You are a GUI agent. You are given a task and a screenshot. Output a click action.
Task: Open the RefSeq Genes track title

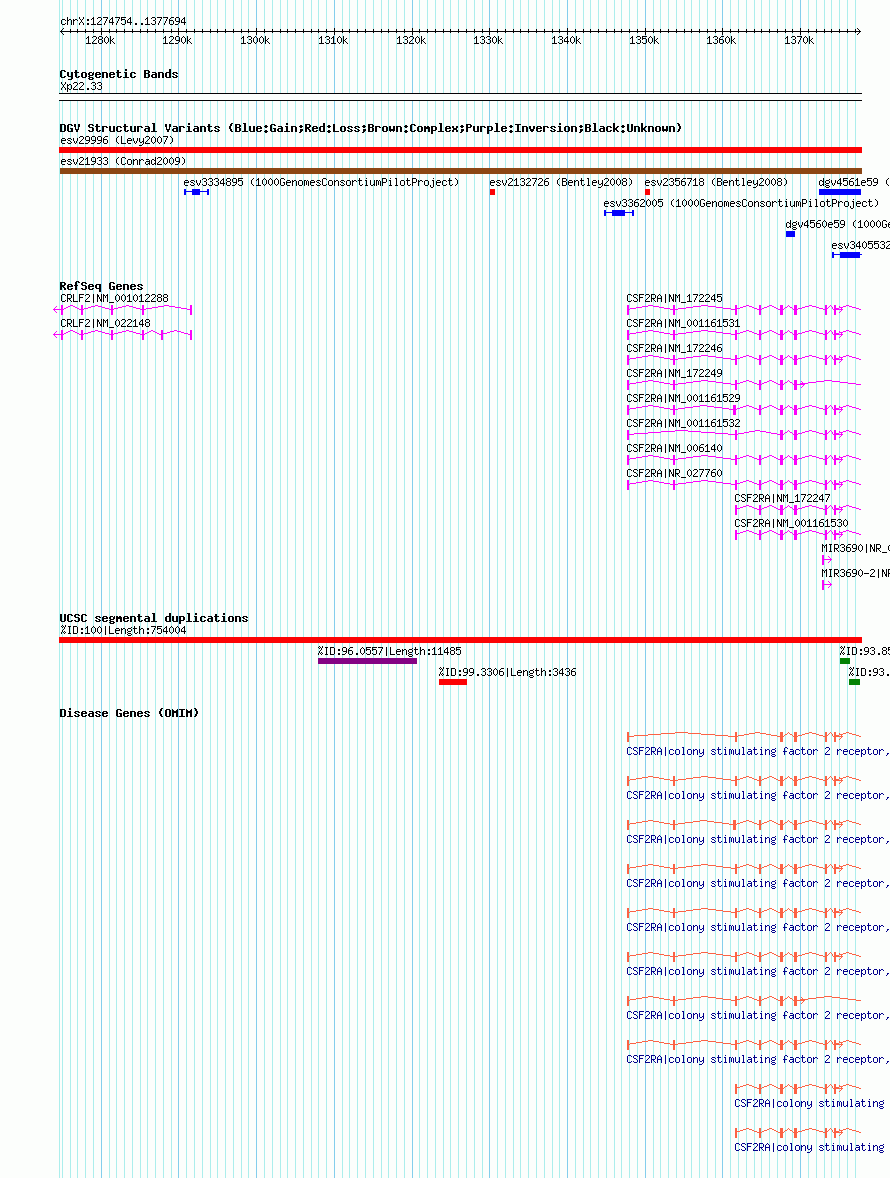coord(101,285)
